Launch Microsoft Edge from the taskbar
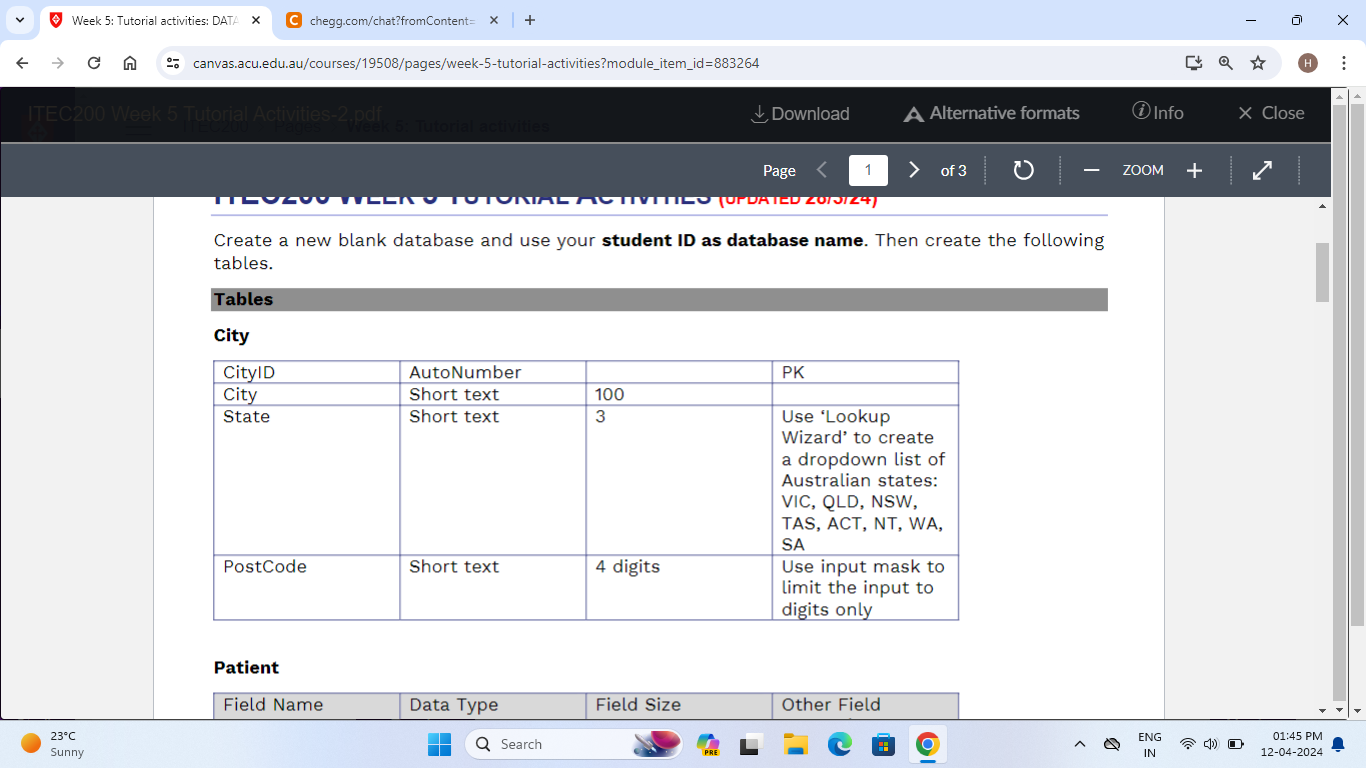1366x768 pixels. click(x=839, y=744)
